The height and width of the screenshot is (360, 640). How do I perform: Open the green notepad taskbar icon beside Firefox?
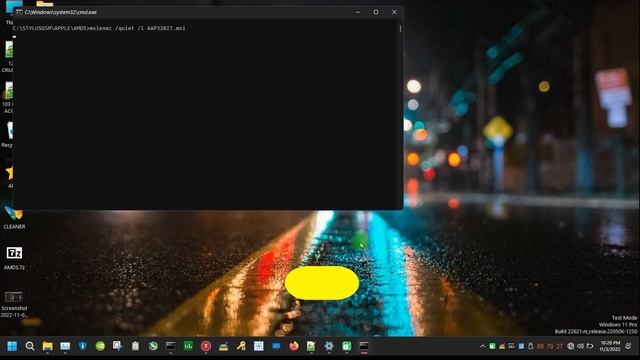[311, 346]
